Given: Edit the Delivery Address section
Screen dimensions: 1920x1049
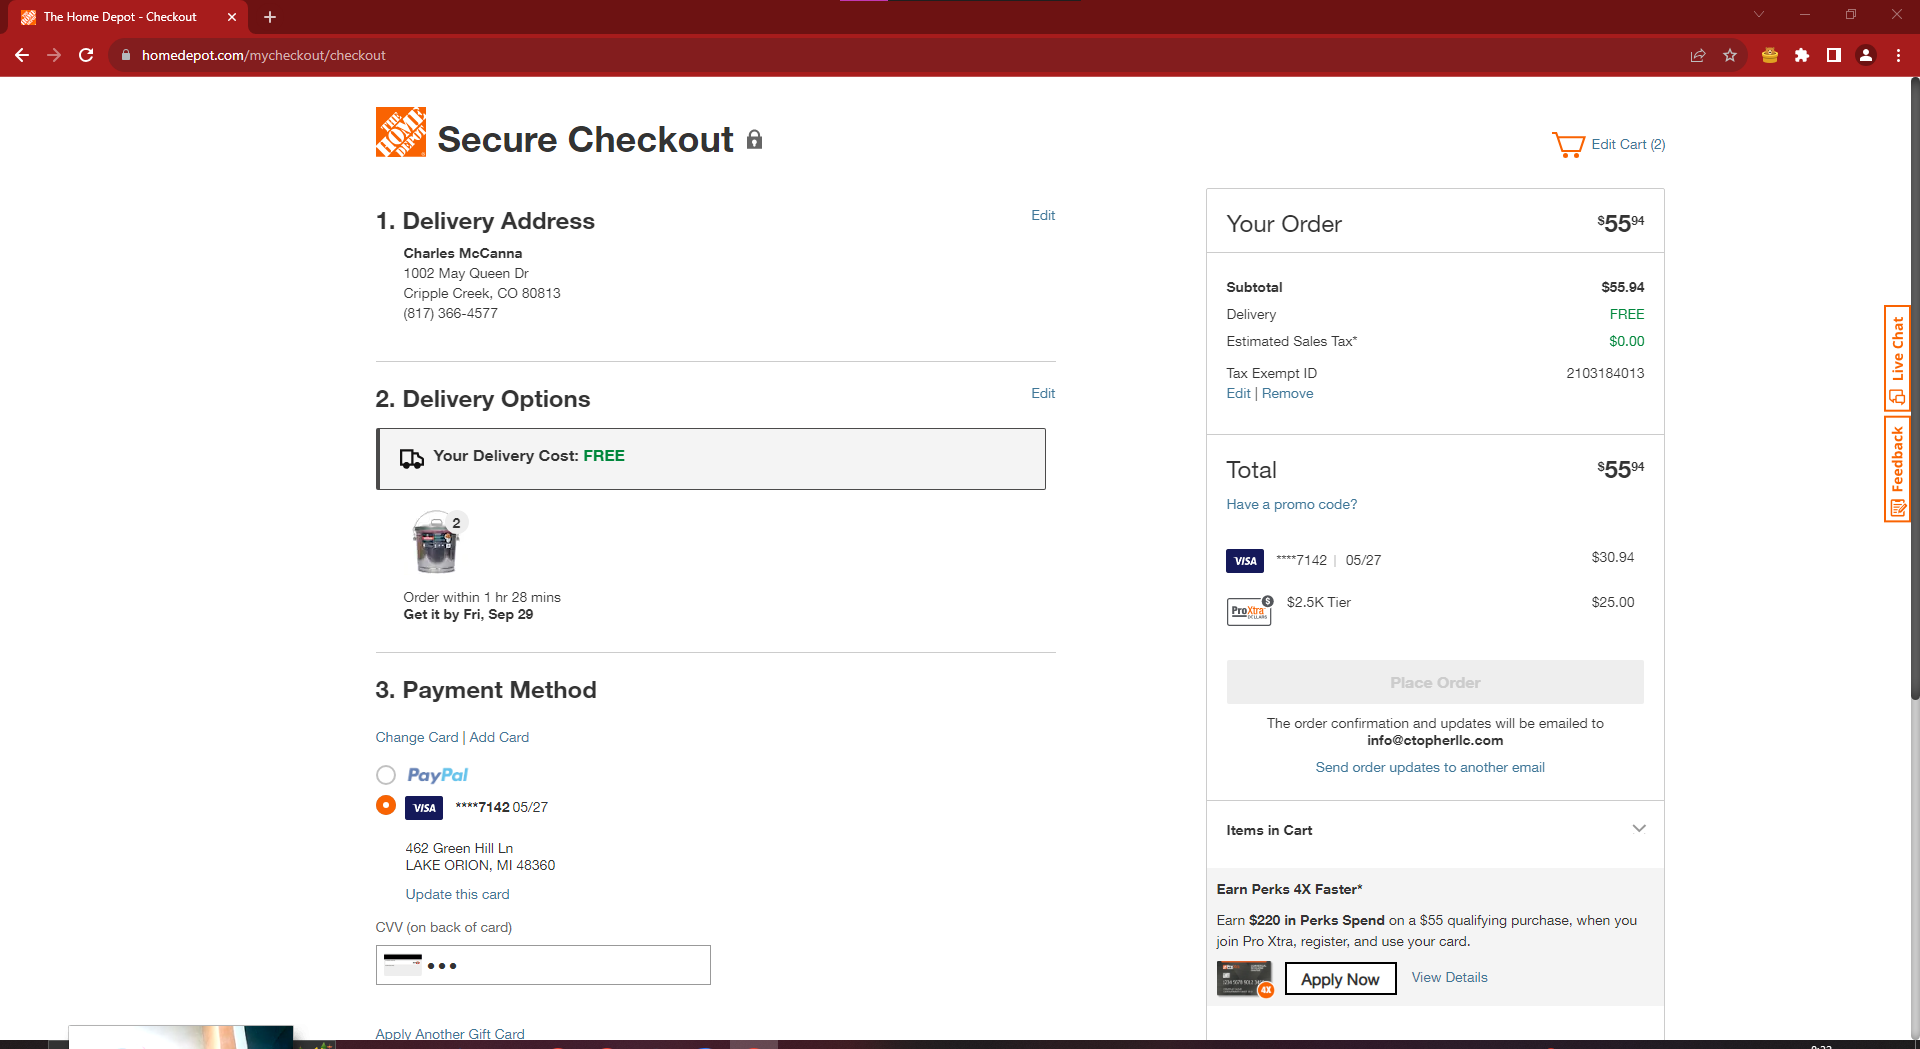Looking at the screenshot, I should coord(1043,215).
